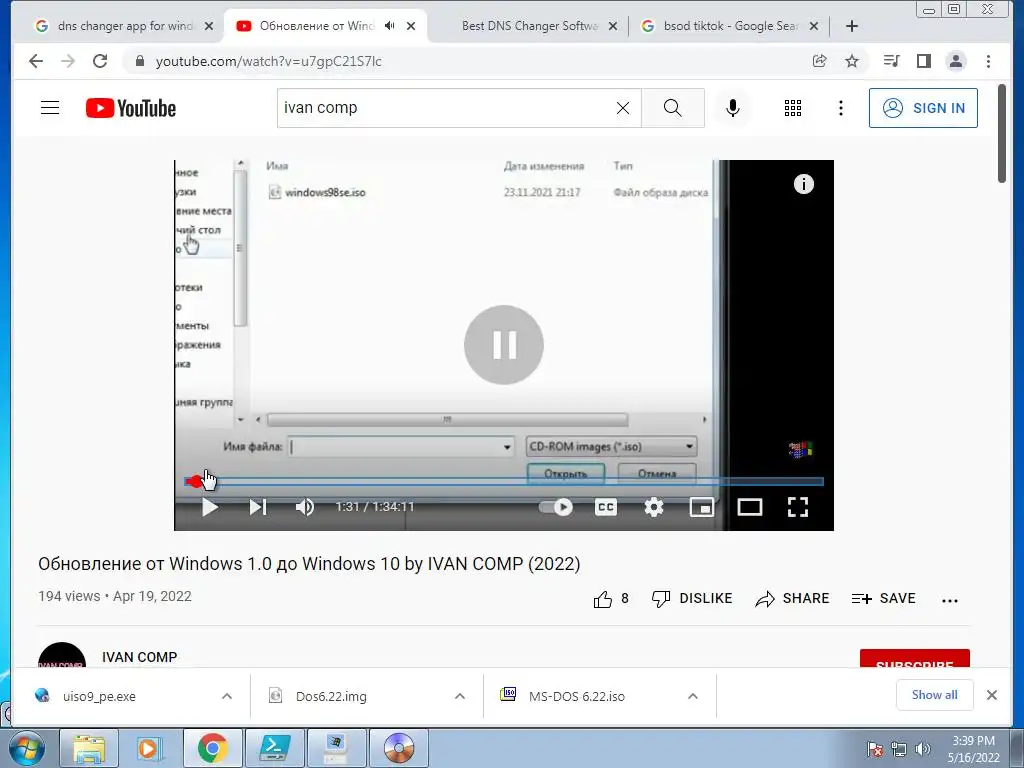The image size is (1024, 768).
Task: Click the system tray volume icon
Action: coord(923,749)
